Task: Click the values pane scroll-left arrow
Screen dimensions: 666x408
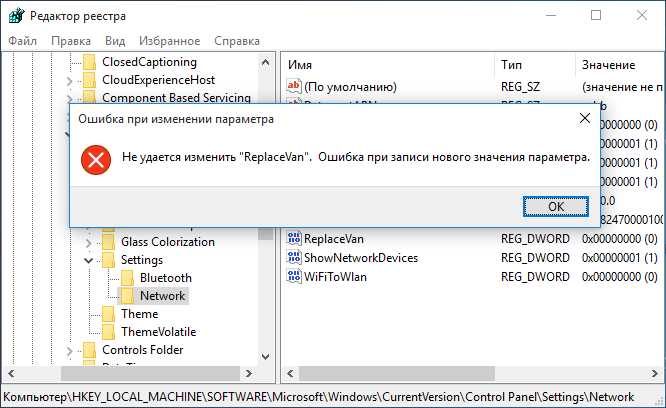Action: point(290,374)
